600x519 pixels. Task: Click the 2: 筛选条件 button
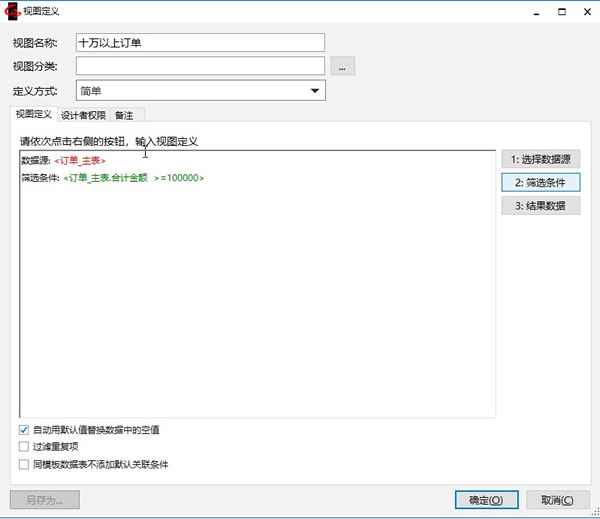(540, 183)
